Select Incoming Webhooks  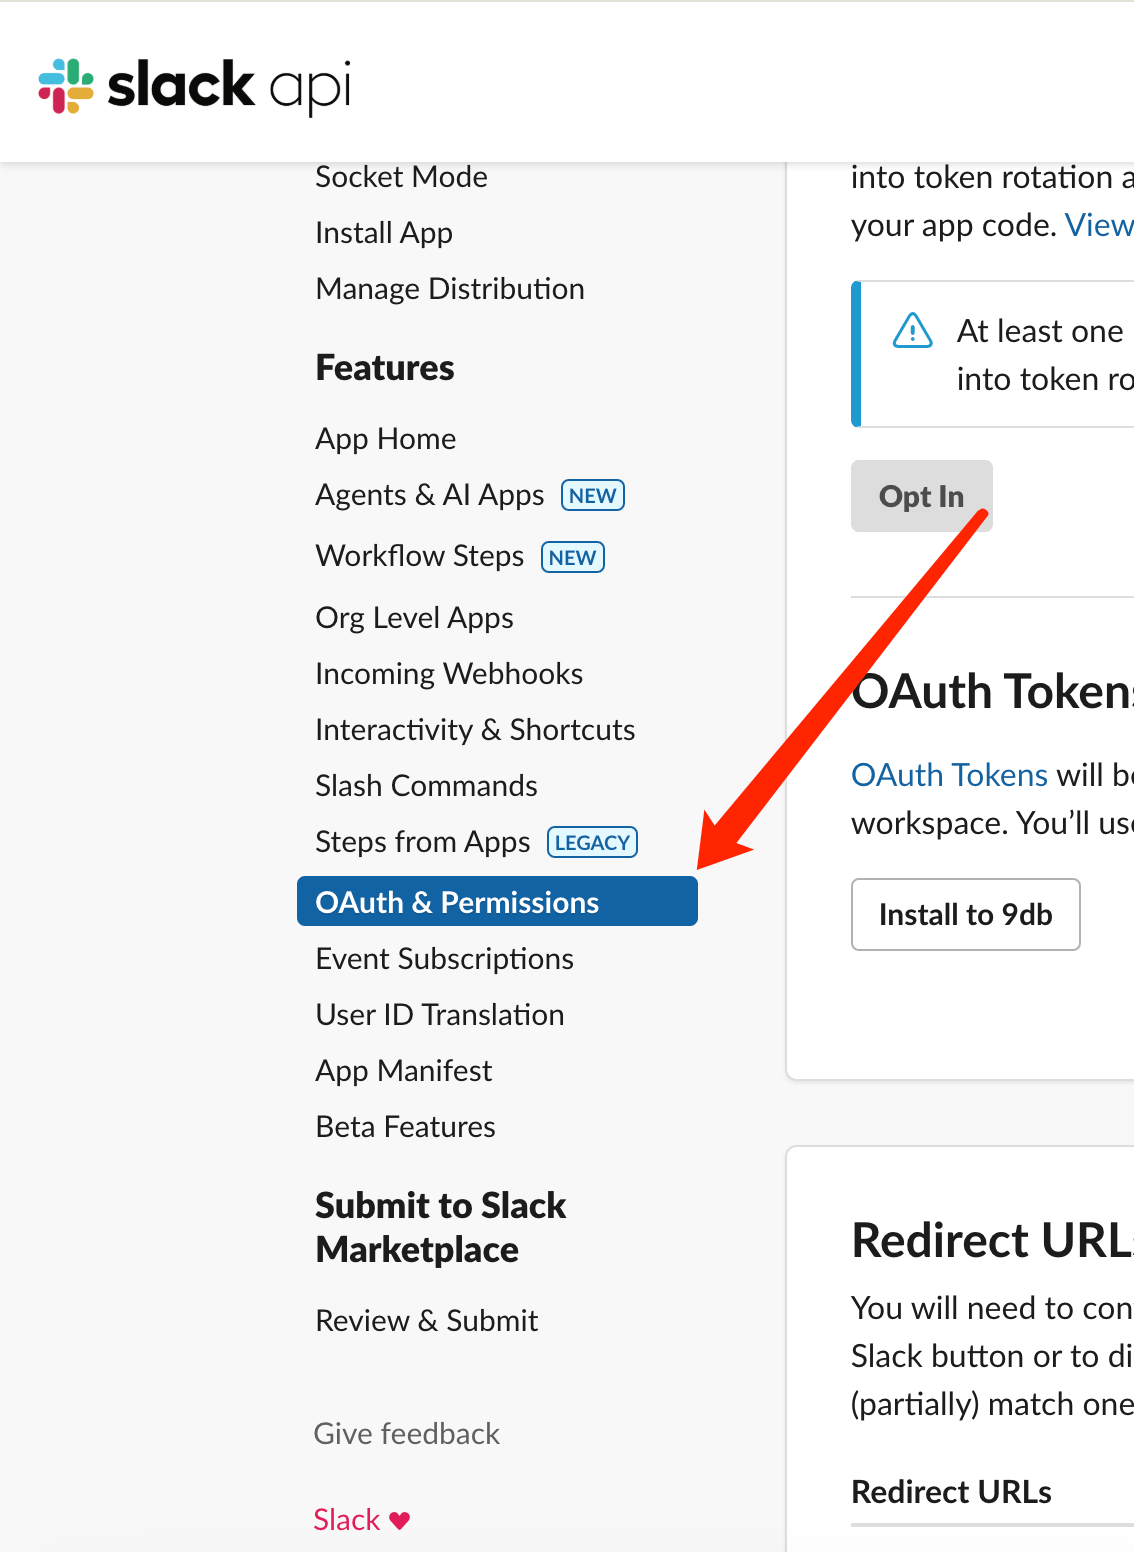449,673
